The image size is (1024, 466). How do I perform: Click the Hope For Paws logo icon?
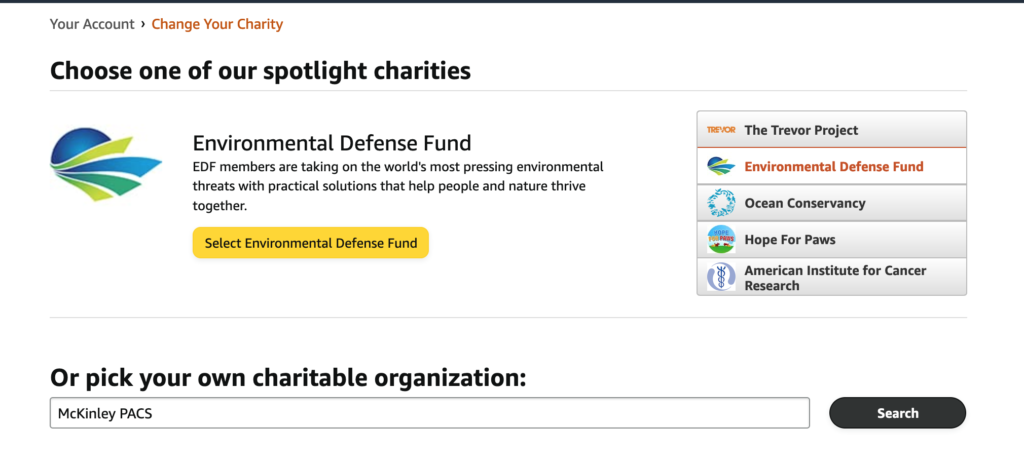[x=721, y=240]
